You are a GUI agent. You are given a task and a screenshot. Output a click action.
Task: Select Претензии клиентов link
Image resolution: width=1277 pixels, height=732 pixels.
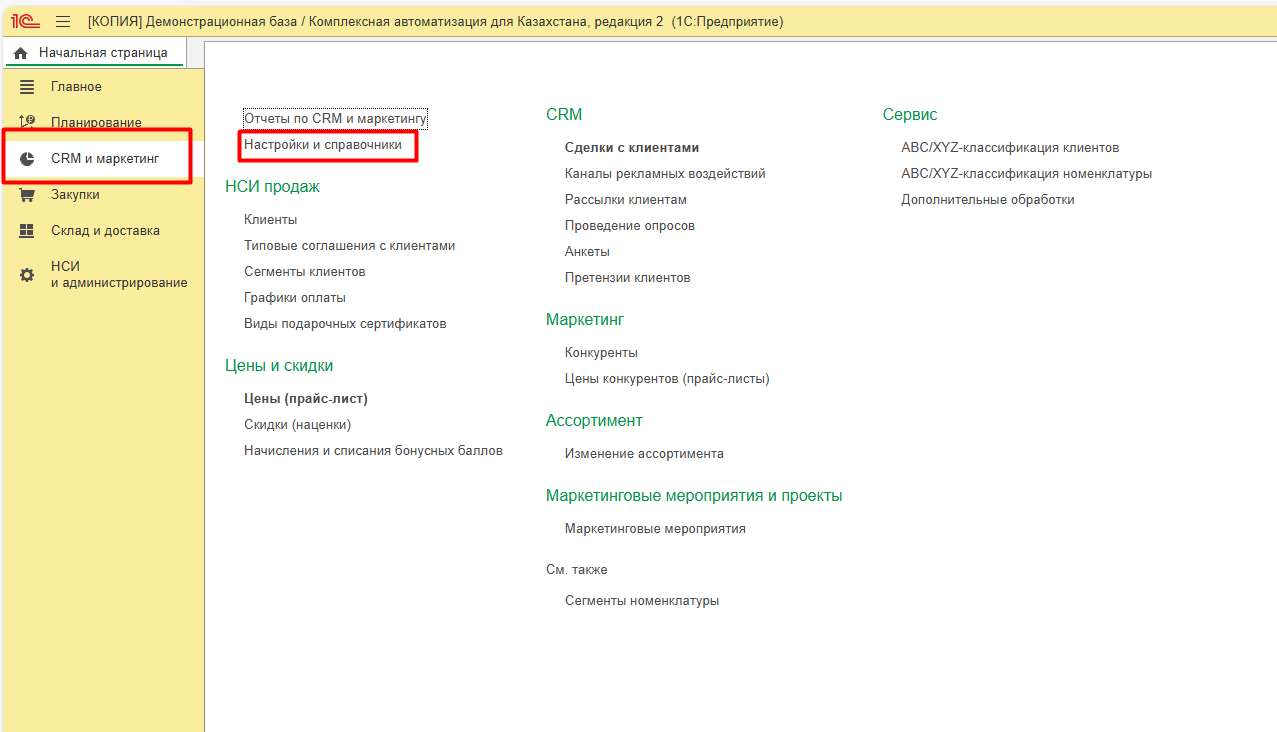coord(627,278)
